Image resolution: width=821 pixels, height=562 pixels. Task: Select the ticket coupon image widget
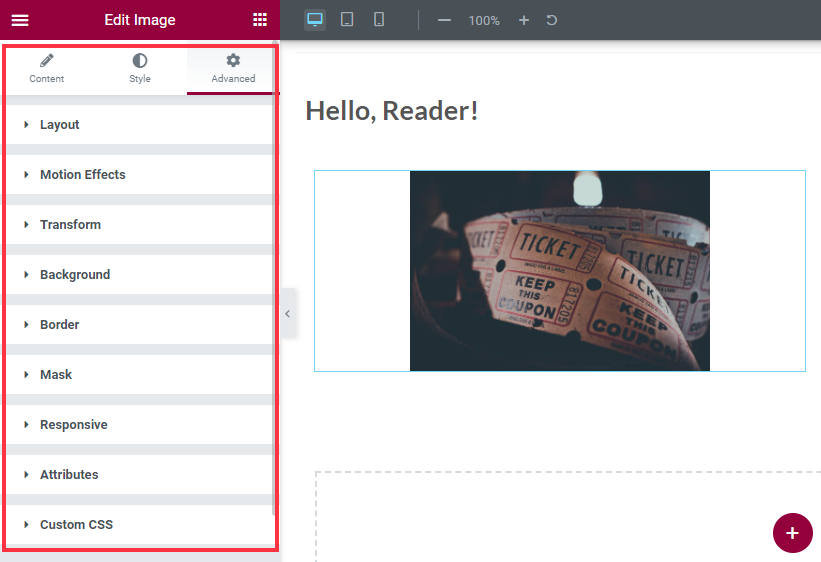pyautogui.click(x=560, y=271)
